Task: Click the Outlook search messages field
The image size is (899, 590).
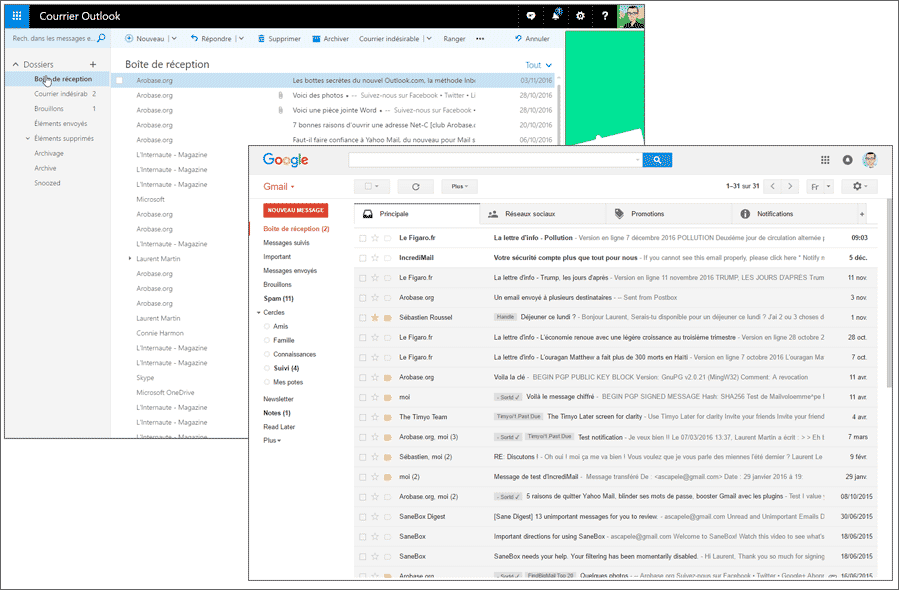Action: point(53,38)
